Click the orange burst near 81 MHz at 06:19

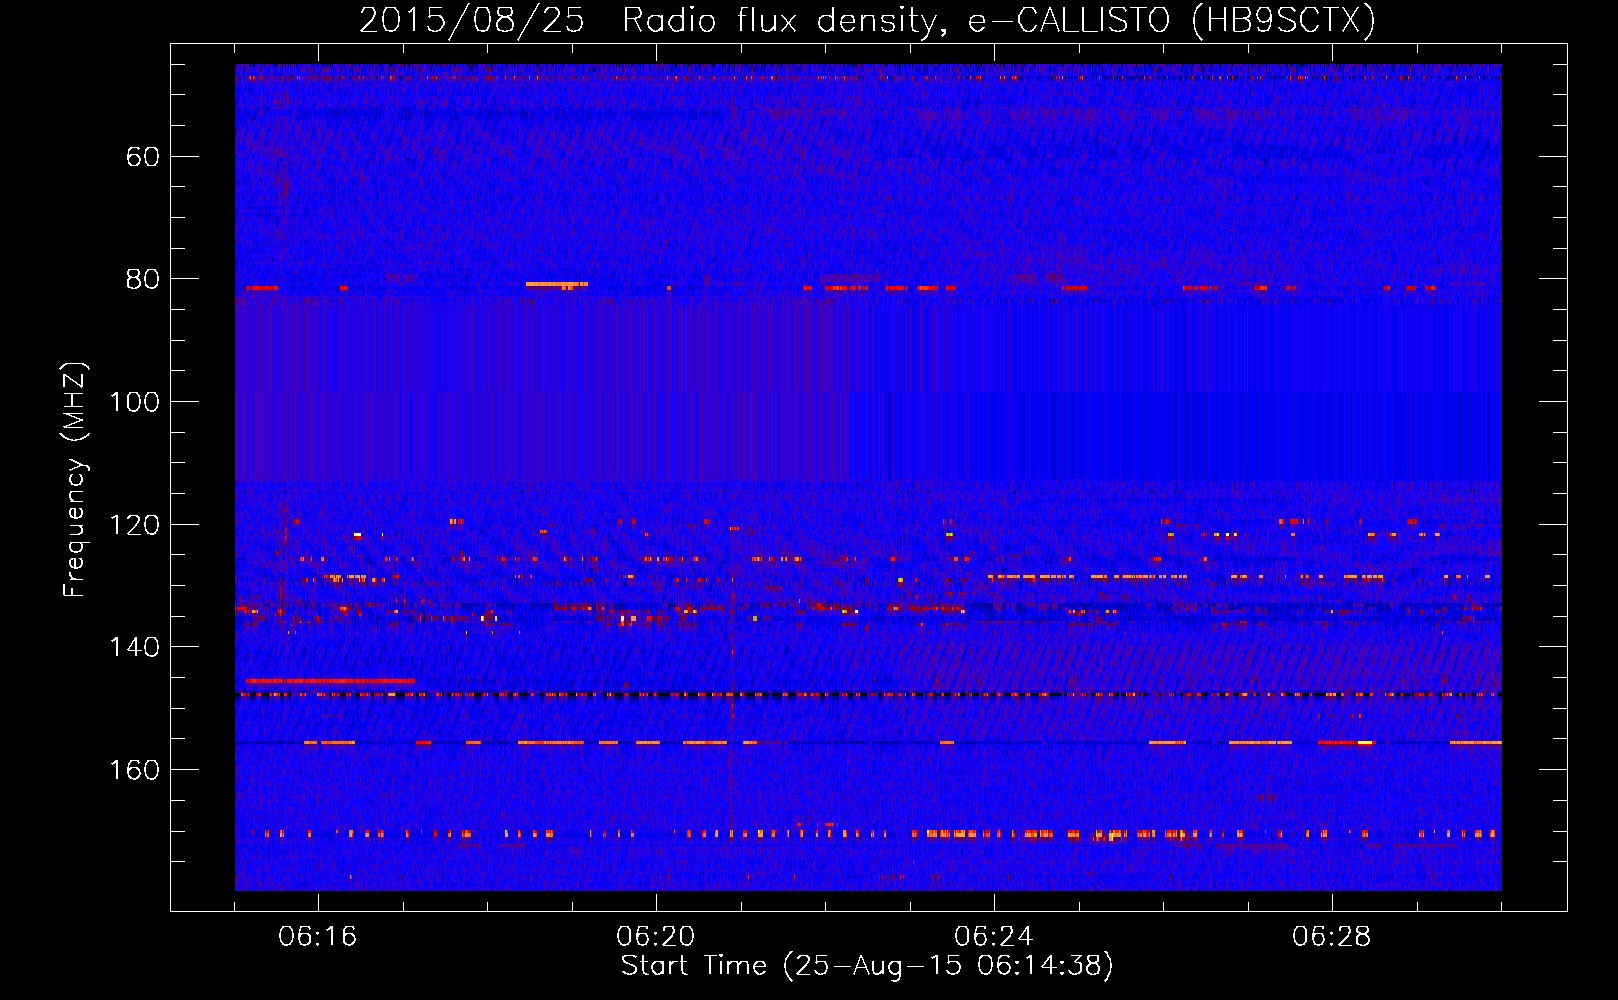[557, 285]
